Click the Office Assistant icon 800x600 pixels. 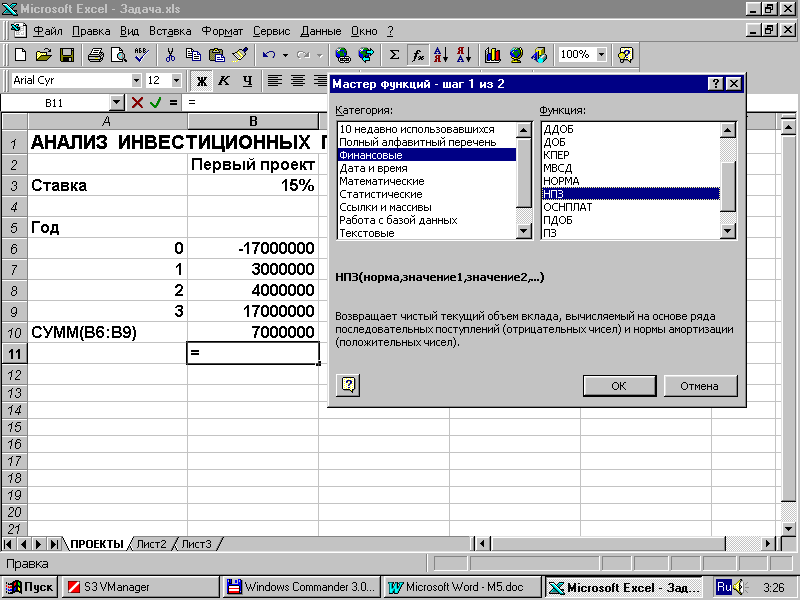tap(626, 55)
